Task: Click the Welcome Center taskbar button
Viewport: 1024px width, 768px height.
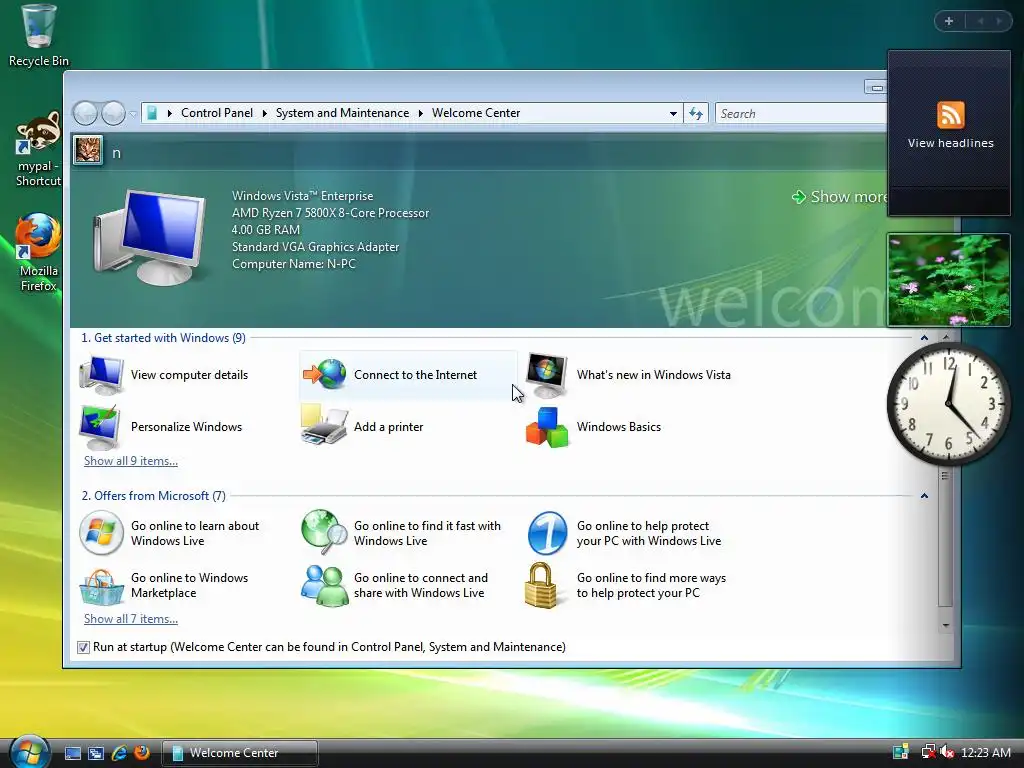Action: [x=240, y=753]
